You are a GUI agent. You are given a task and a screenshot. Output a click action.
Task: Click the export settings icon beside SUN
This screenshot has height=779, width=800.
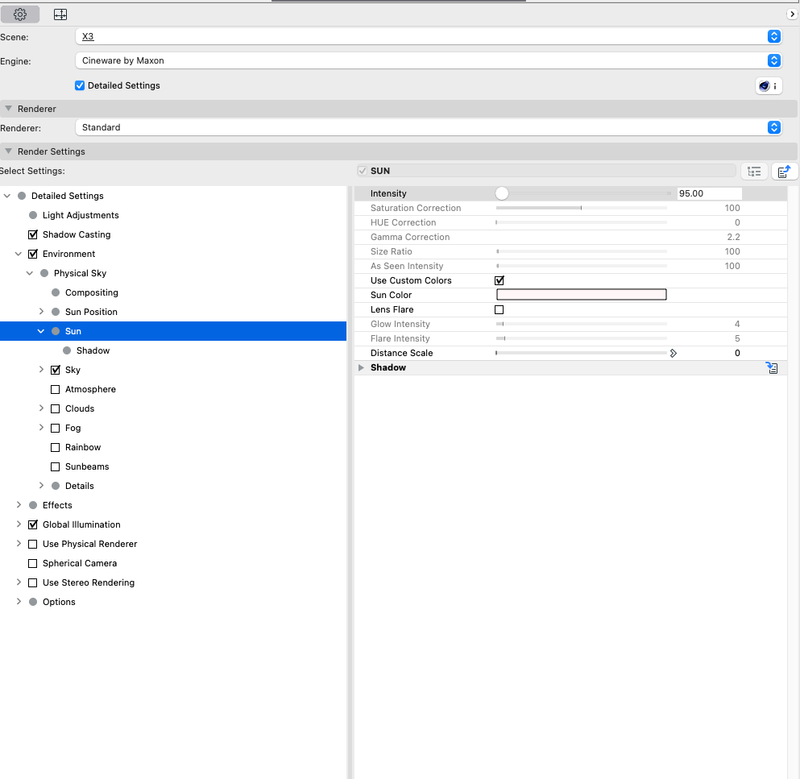[x=784, y=171]
